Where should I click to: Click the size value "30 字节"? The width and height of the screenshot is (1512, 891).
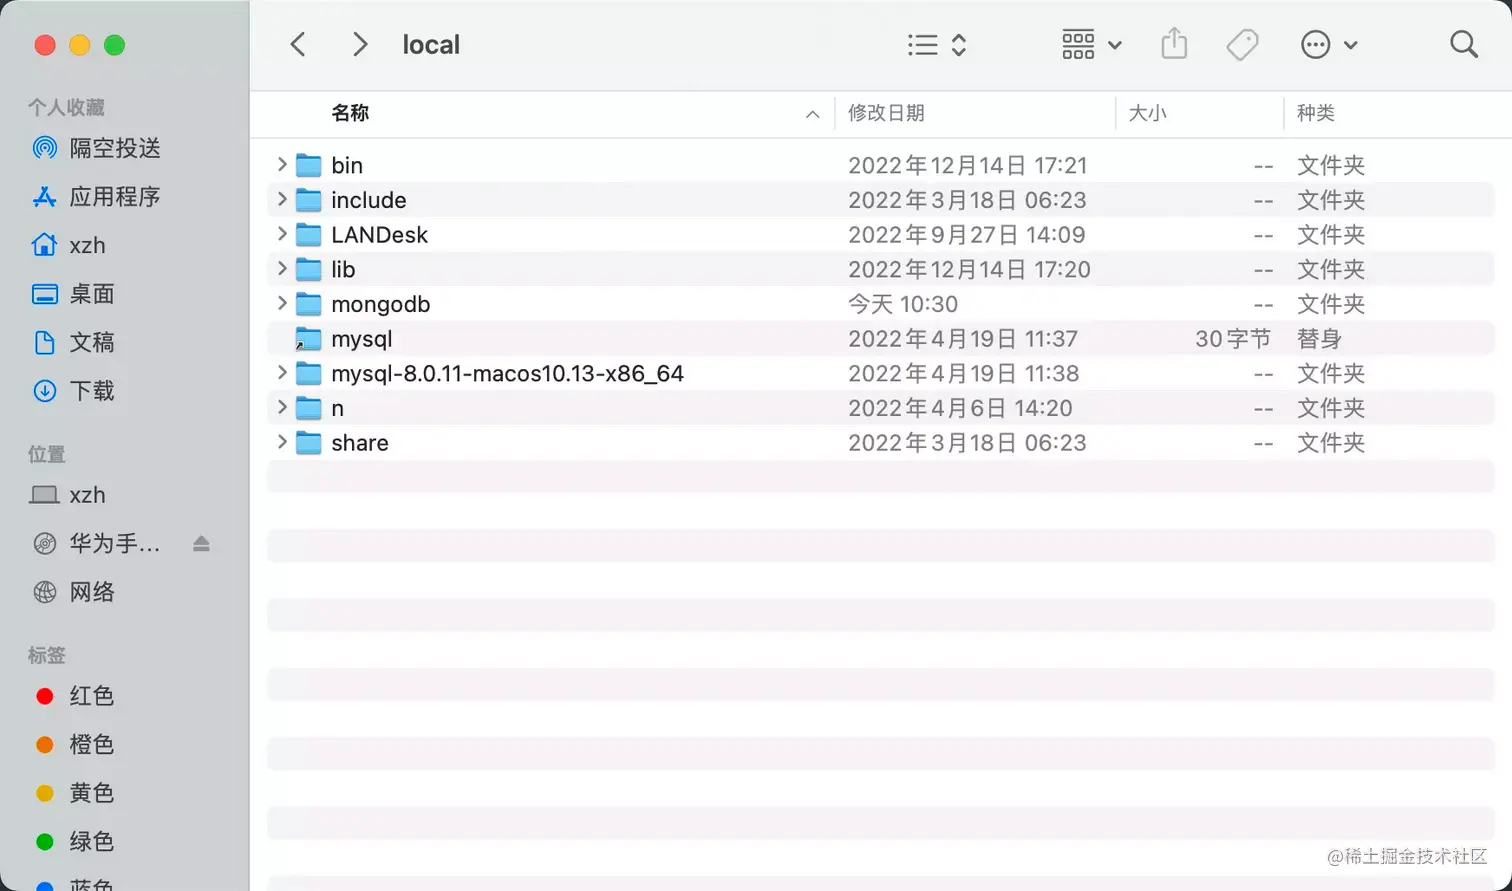click(x=1233, y=339)
